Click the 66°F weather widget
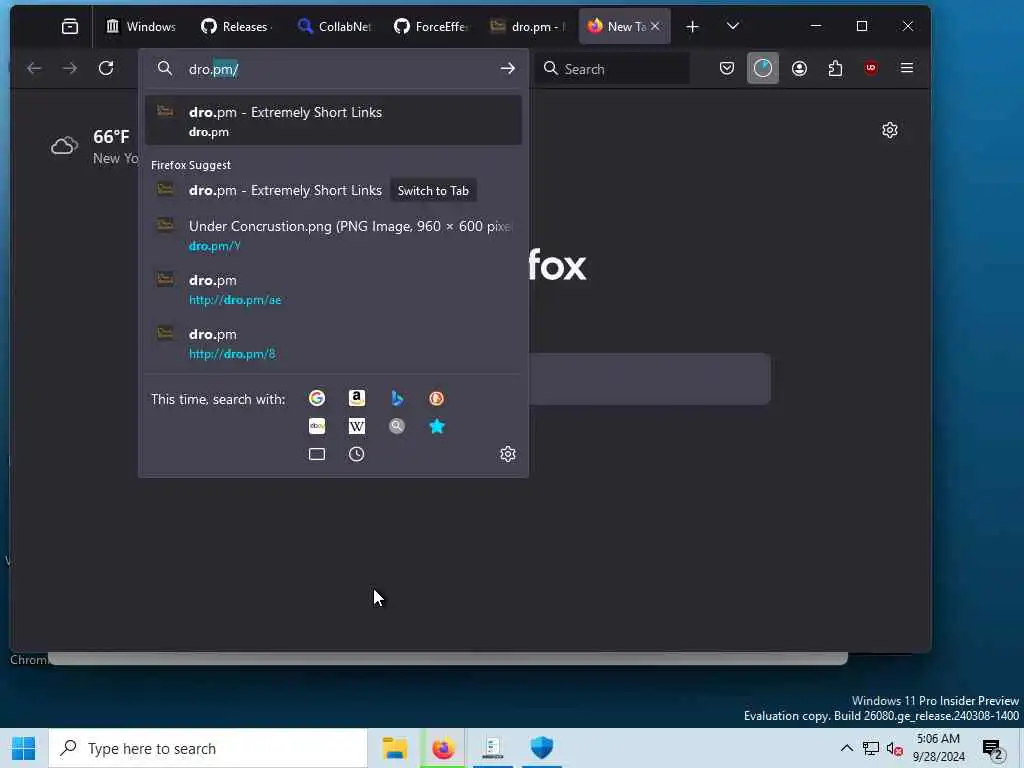The width and height of the screenshot is (1024, 768). [95, 146]
